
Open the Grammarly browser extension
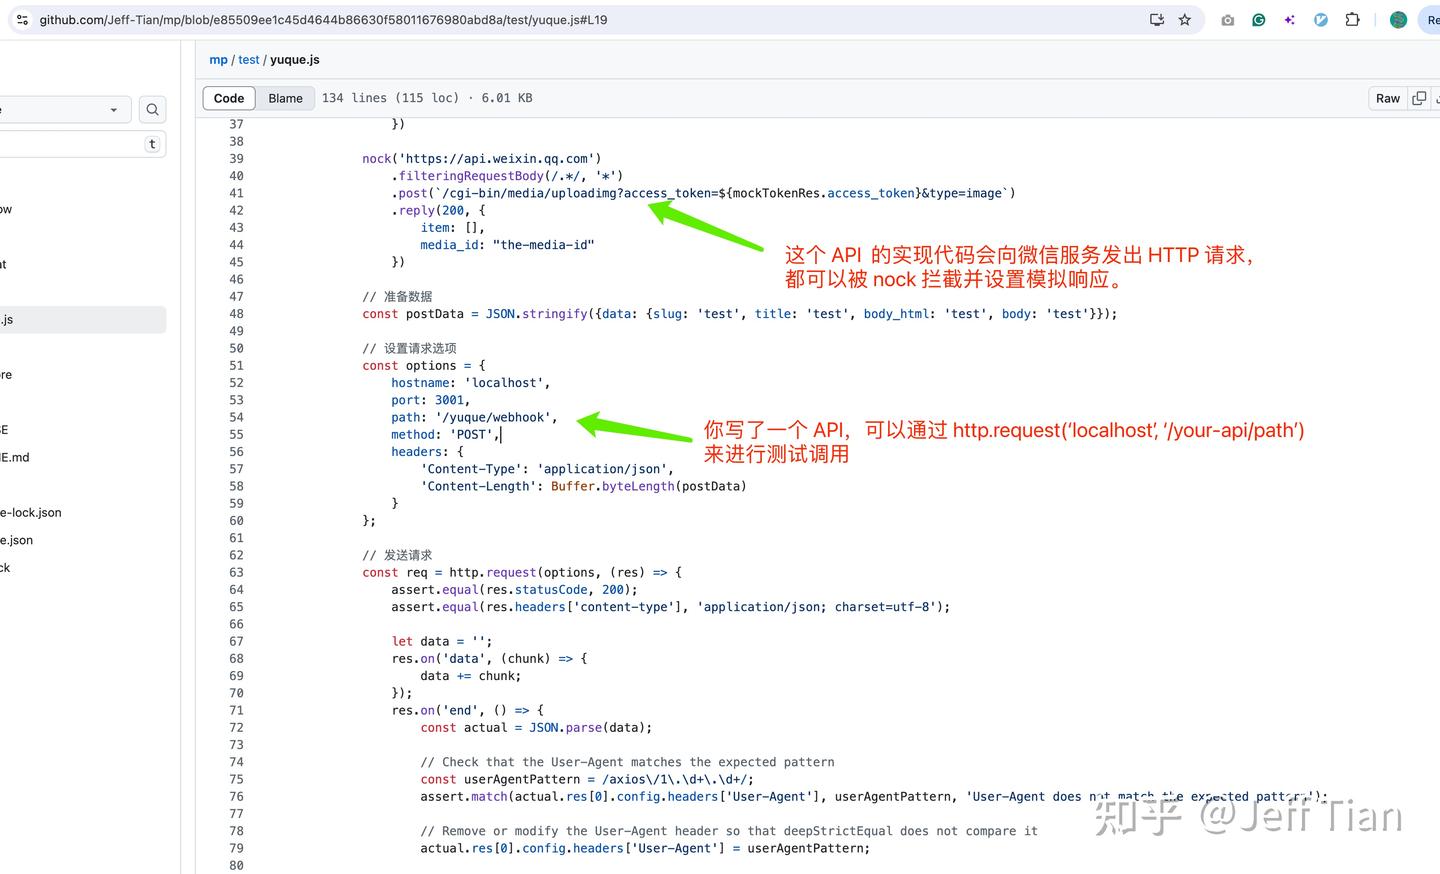click(1258, 19)
